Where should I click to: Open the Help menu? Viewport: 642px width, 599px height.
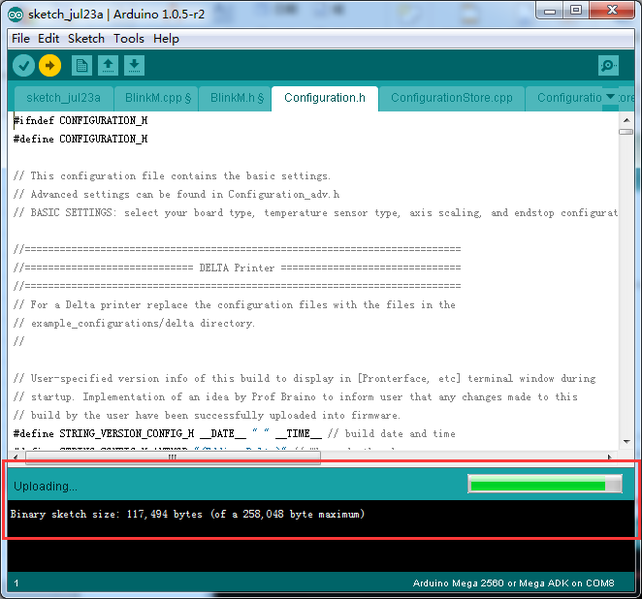tap(166, 38)
